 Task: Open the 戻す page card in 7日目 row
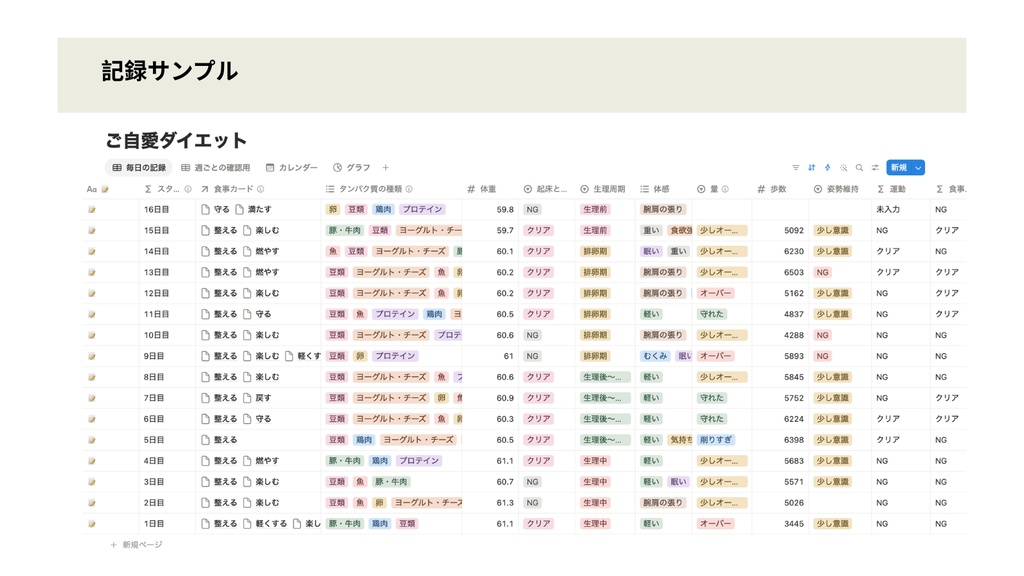257,398
